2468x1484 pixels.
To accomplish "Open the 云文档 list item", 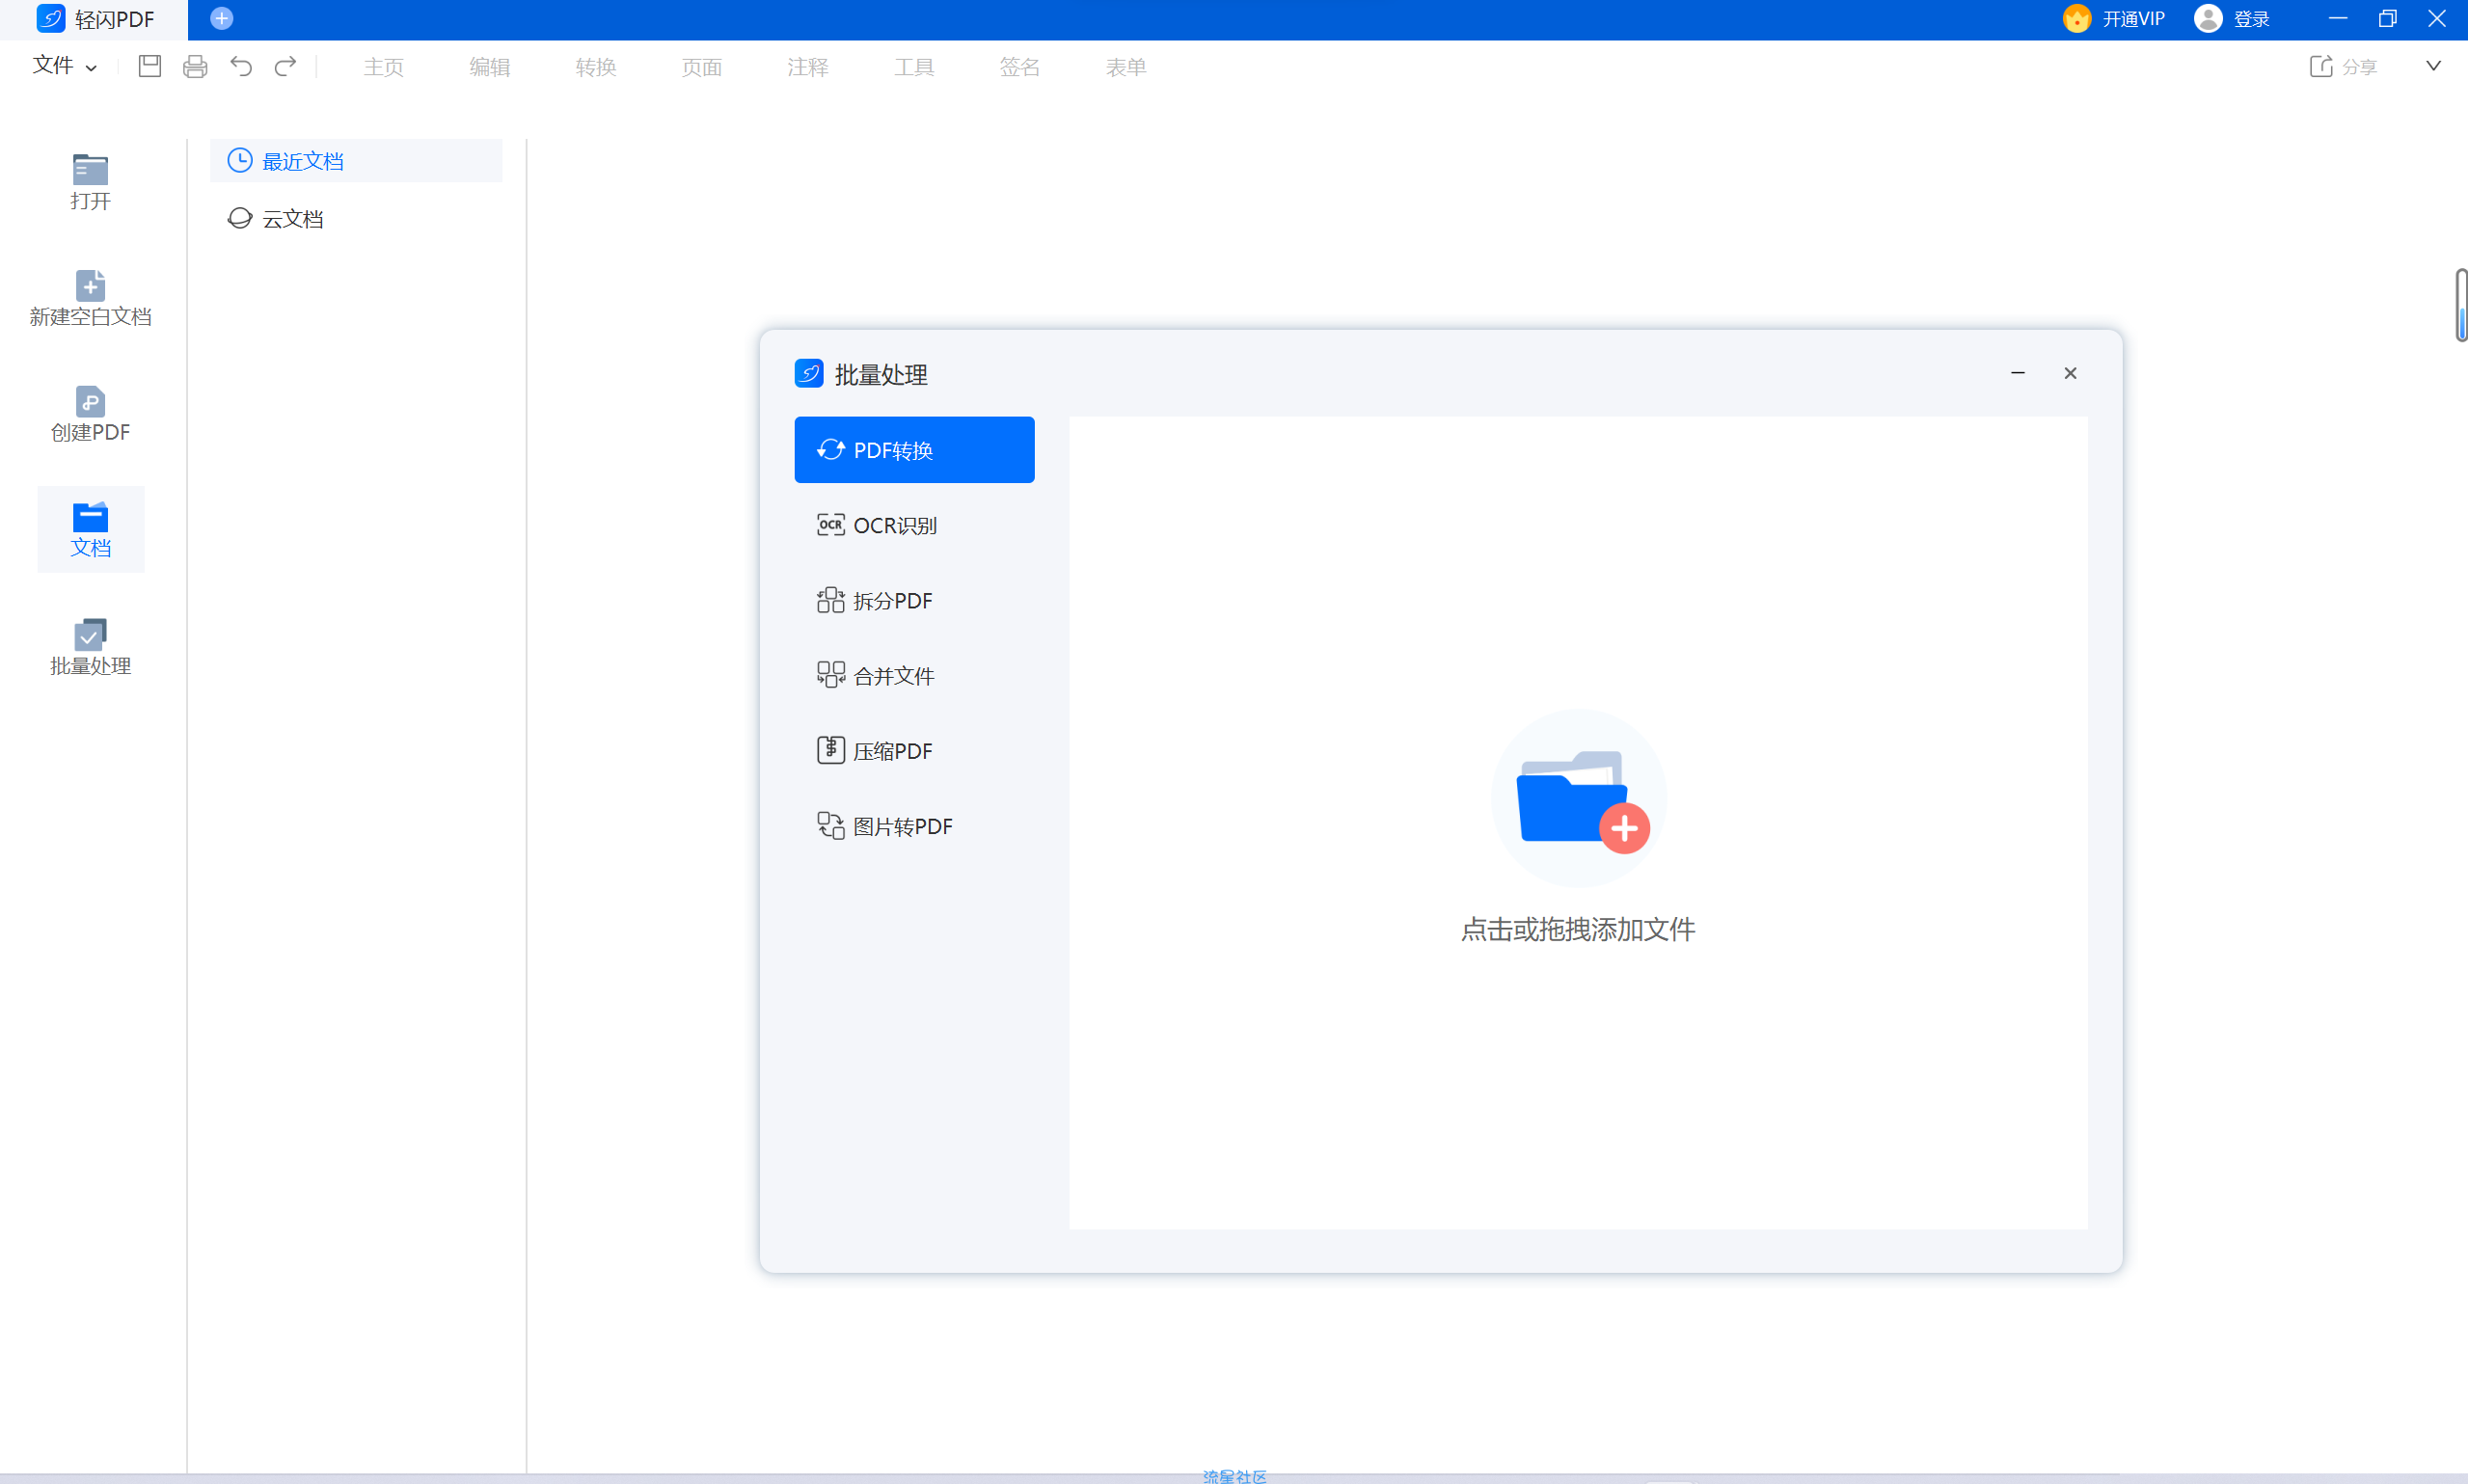I will [292, 219].
